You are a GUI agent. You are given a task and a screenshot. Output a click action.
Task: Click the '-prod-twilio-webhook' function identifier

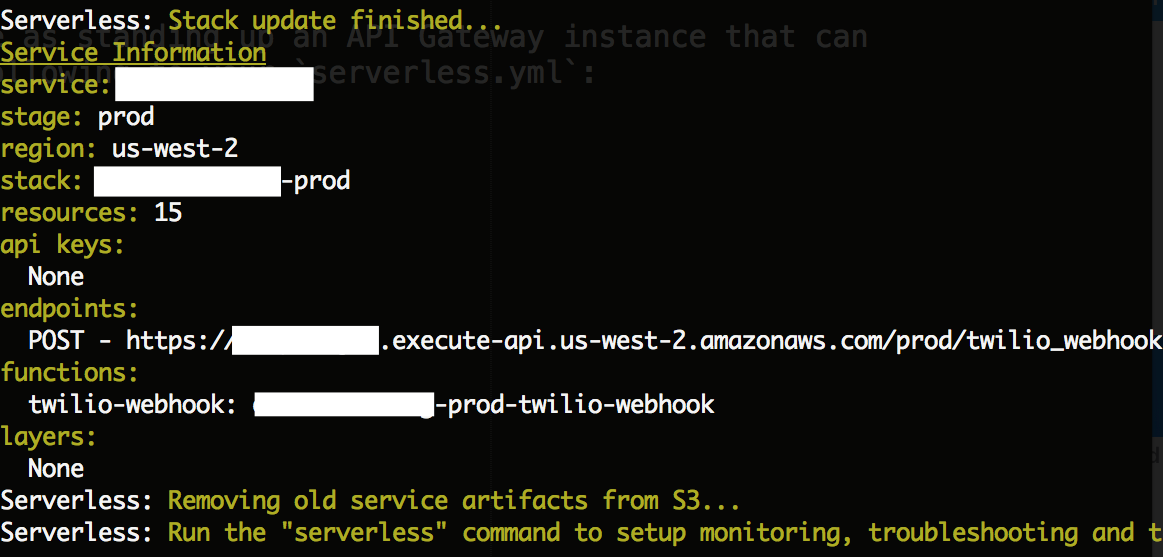(574, 404)
